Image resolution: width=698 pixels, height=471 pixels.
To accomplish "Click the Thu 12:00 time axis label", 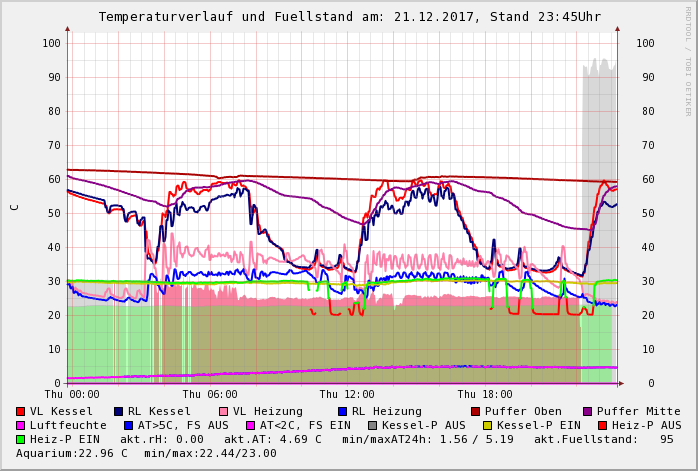I will click(347, 394).
